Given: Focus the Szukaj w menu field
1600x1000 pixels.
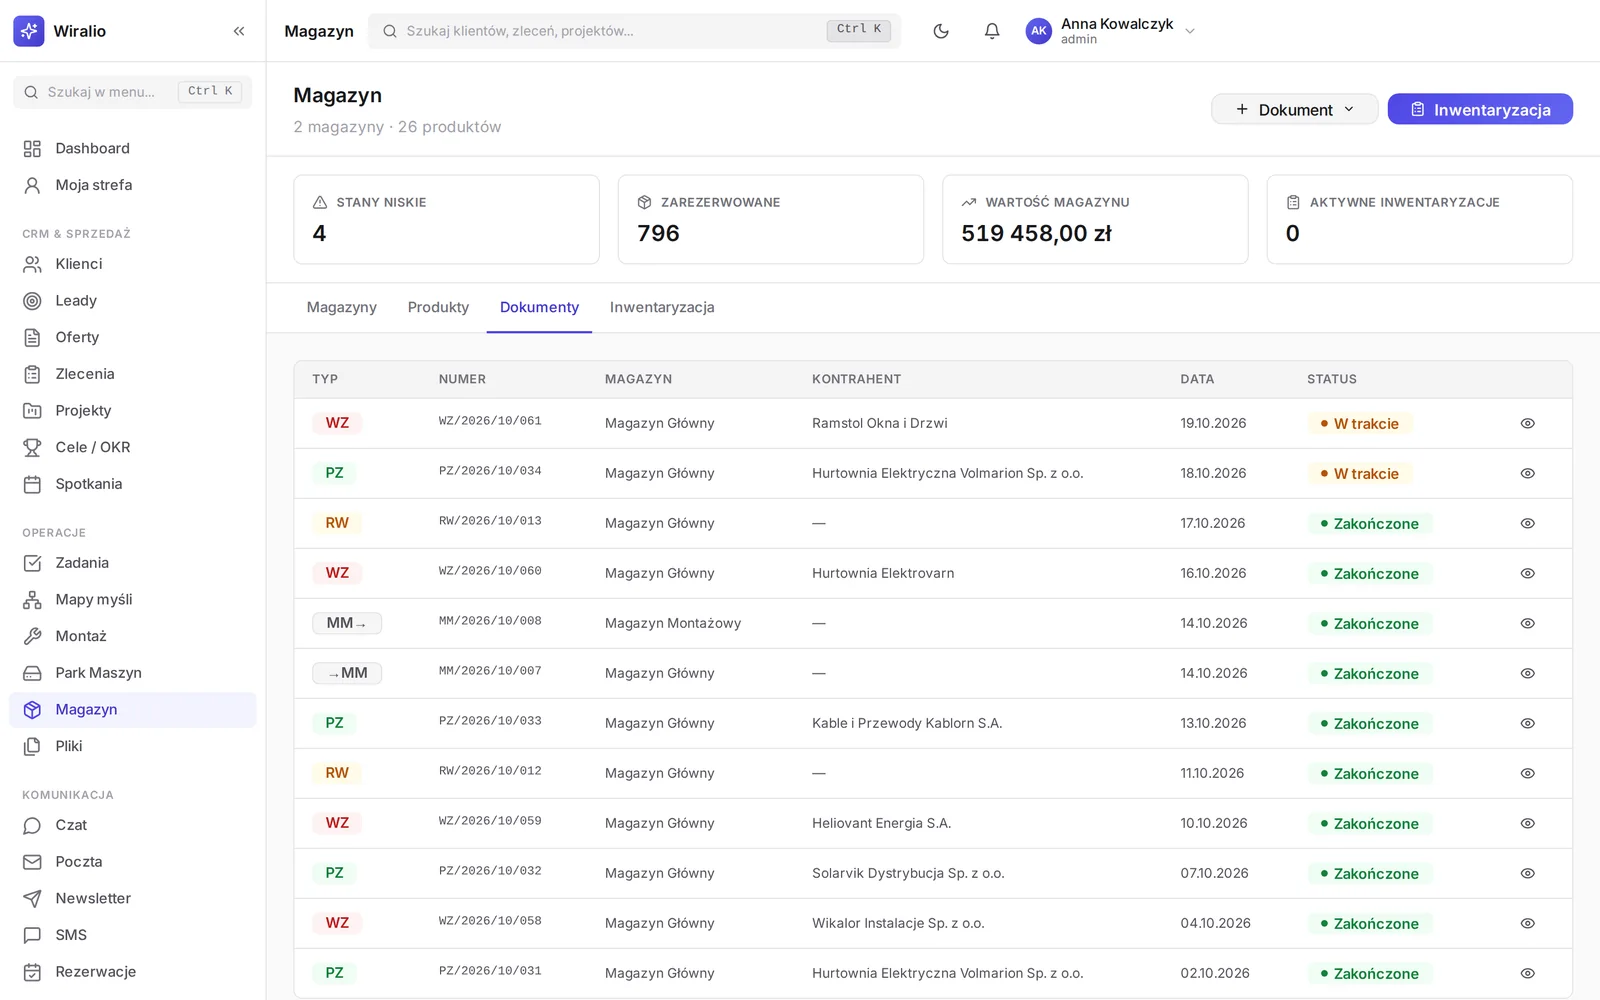Looking at the screenshot, I should coord(132,92).
